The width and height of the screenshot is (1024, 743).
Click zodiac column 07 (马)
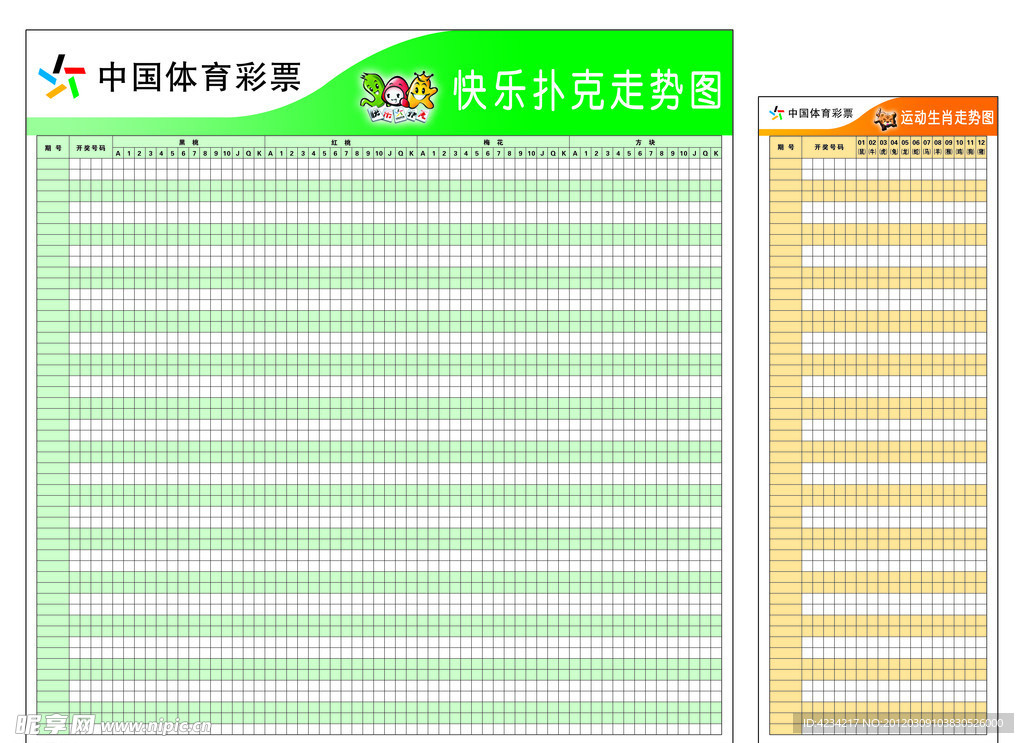tap(927, 147)
